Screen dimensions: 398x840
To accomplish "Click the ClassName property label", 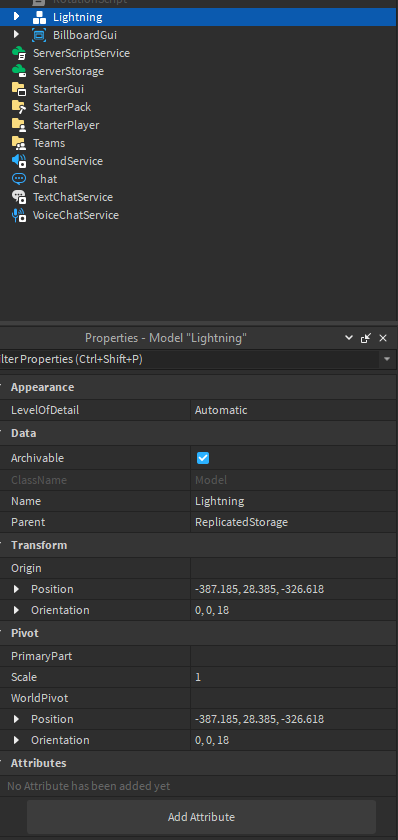I will (39, 480).
